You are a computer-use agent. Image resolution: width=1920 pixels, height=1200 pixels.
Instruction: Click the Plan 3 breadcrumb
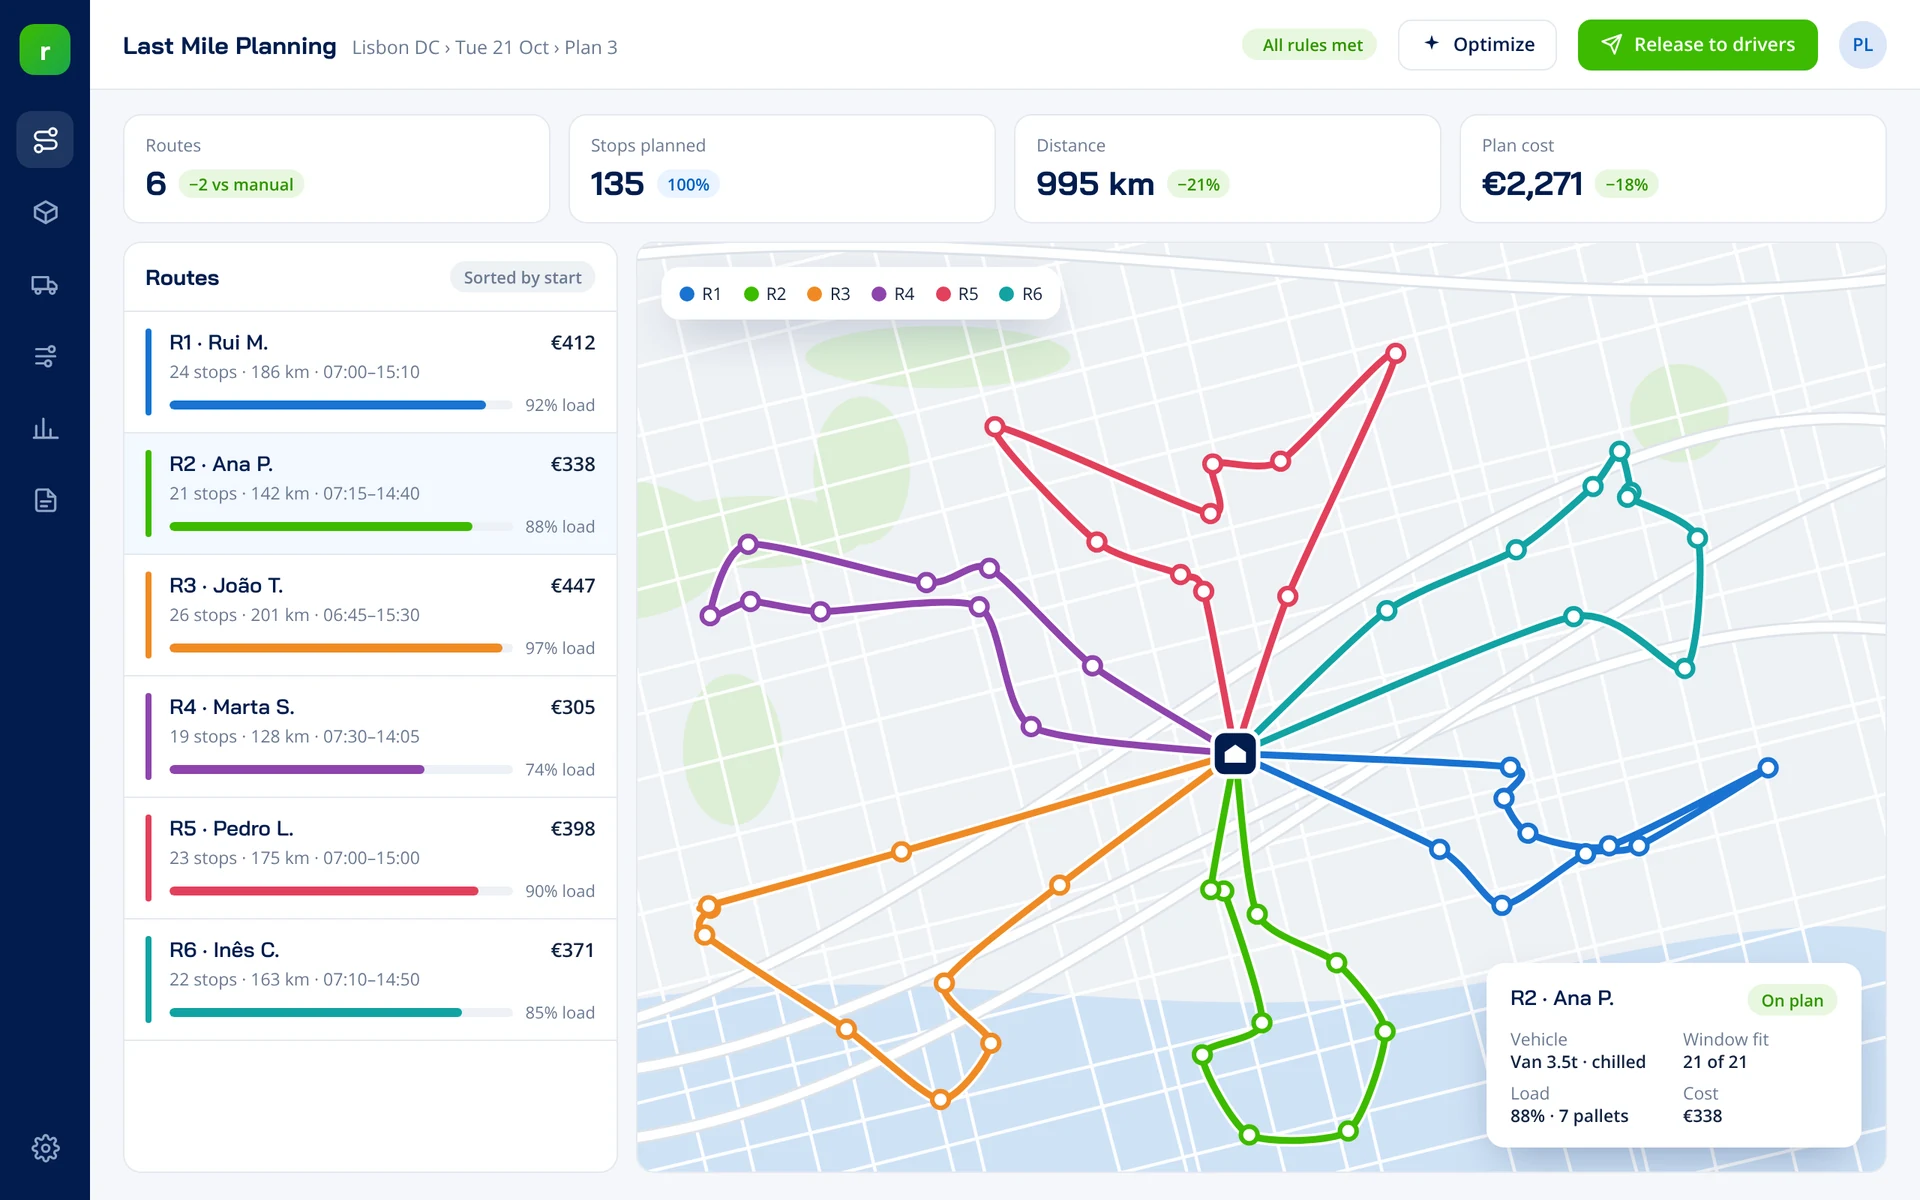pos(591,47)
